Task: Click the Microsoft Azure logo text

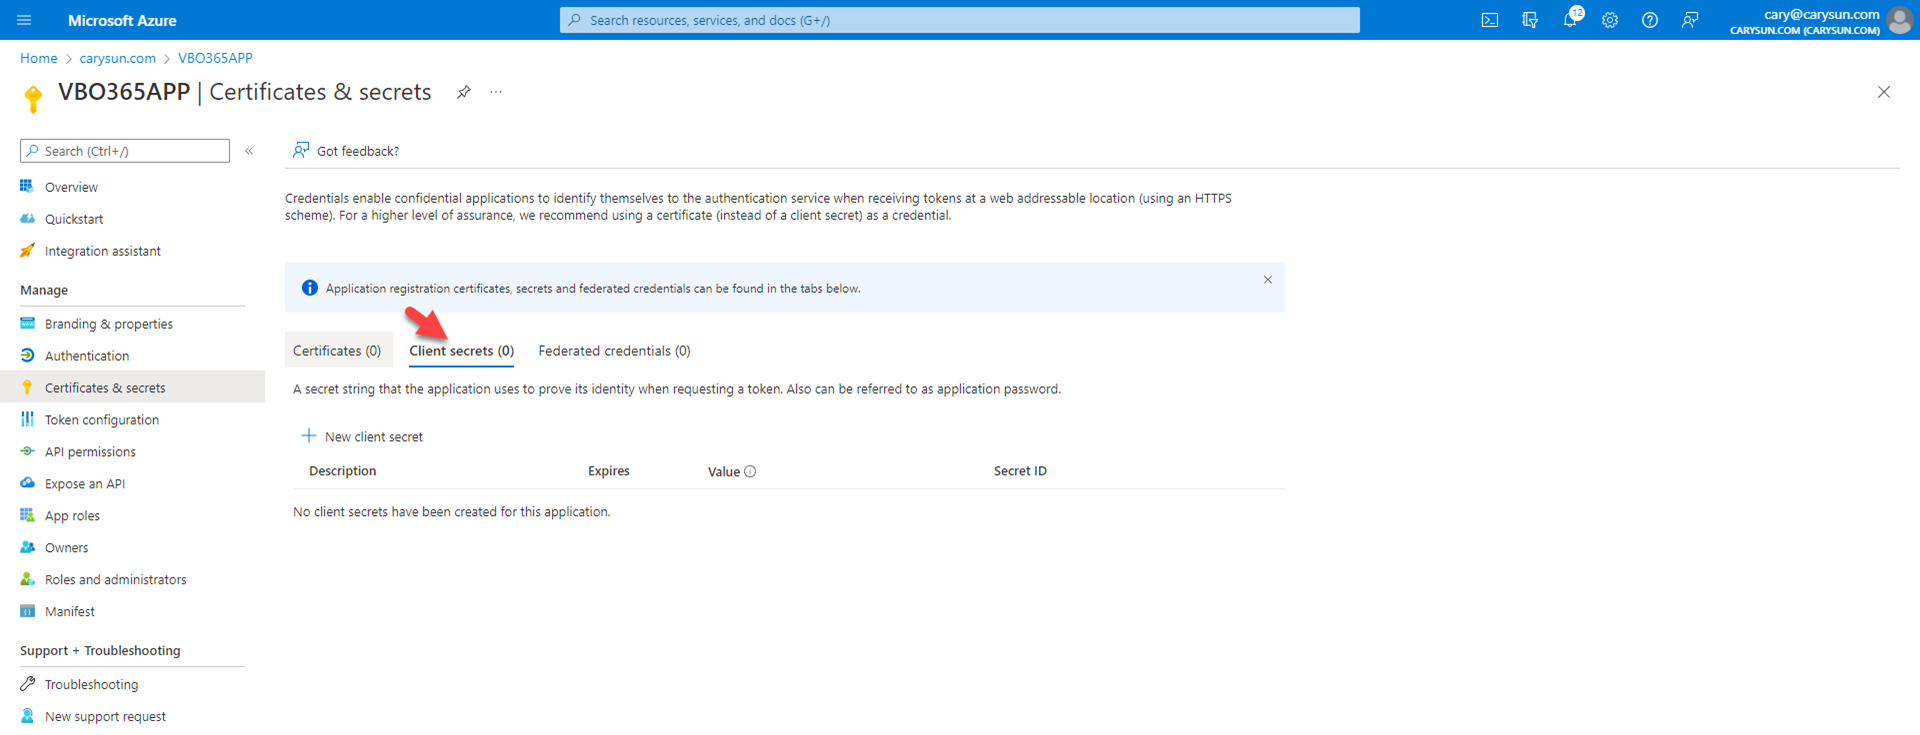Action: point(122,20)
